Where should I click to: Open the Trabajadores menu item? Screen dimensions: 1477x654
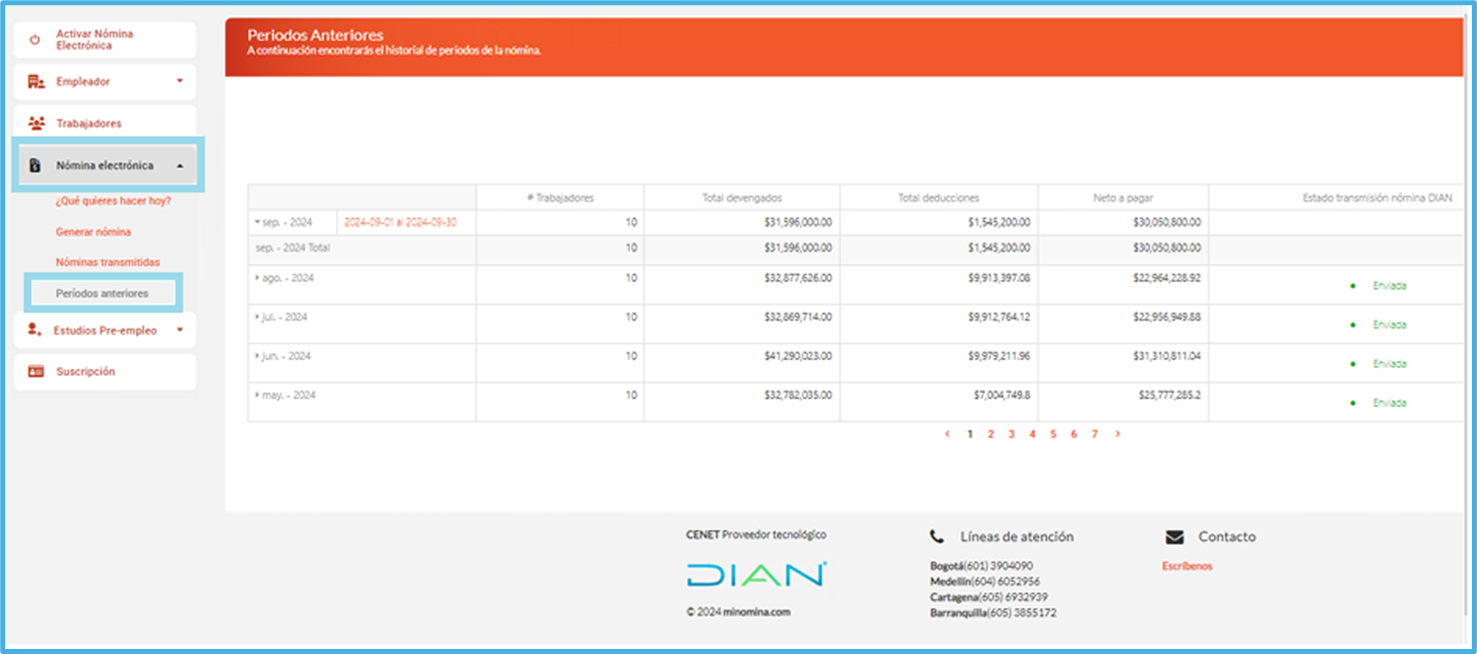click(104, 123)
